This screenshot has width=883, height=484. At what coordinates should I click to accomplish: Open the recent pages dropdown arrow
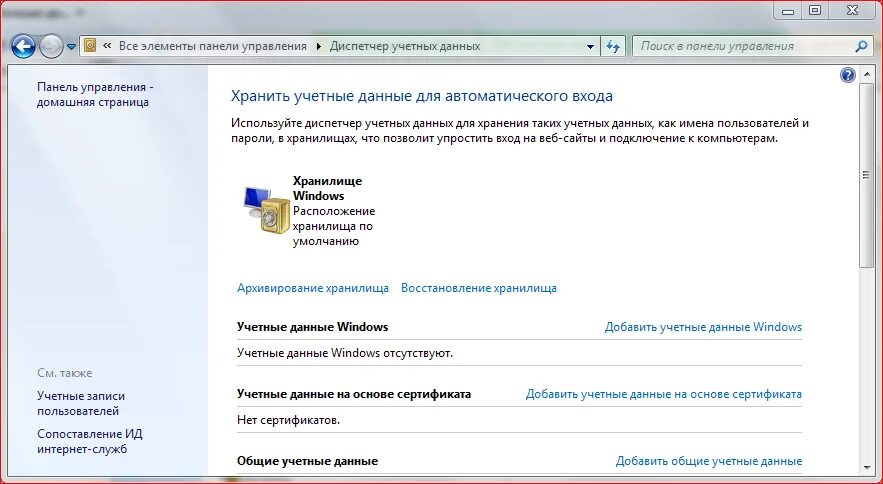click(72, 47)
